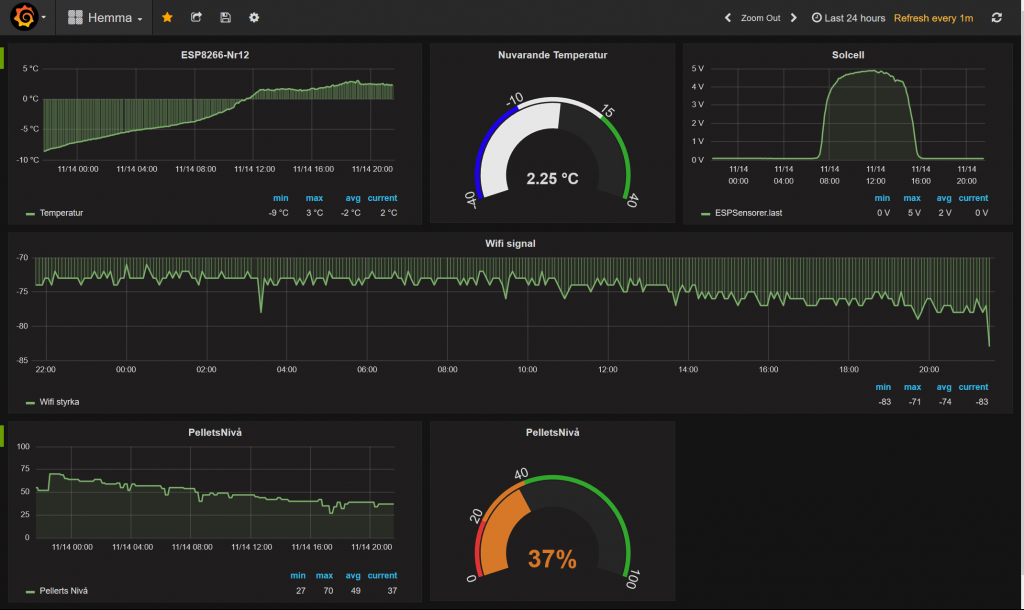
Task: Sort Solcell legend by min
Action: (x=882, y=198)
